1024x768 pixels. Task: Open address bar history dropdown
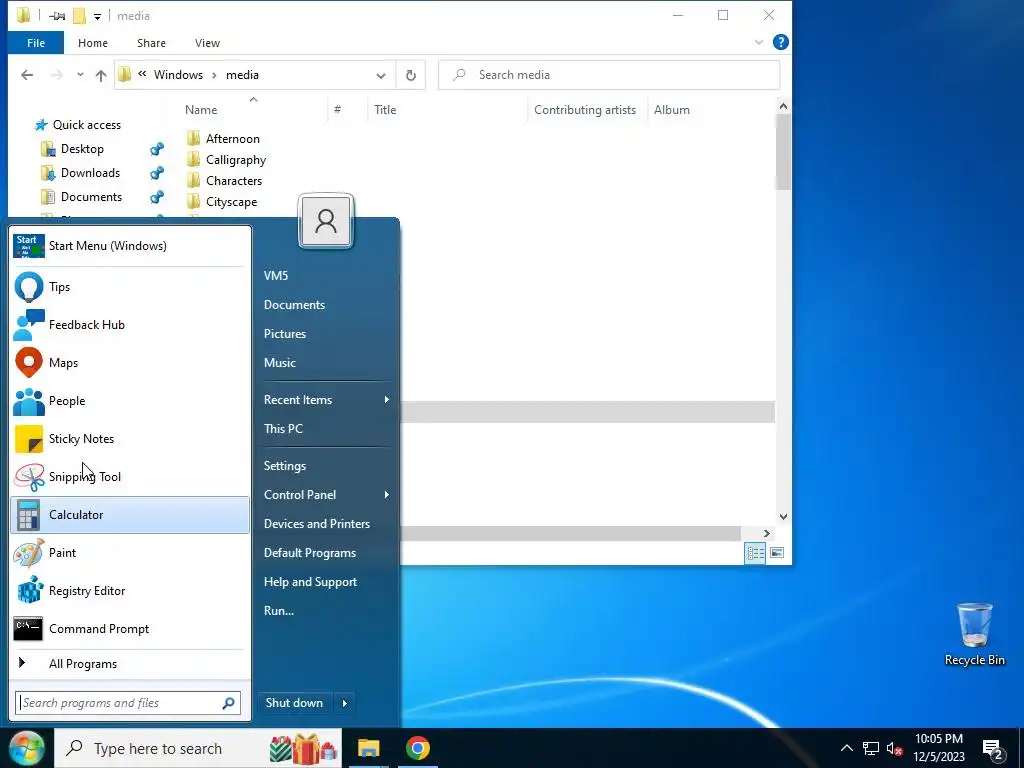click(381, 75)
